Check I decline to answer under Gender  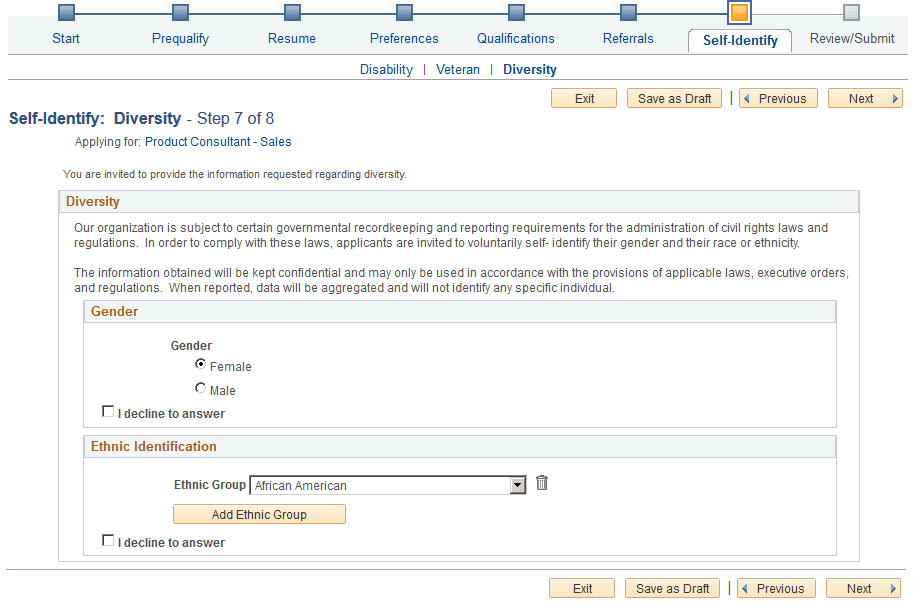[108, 411]
